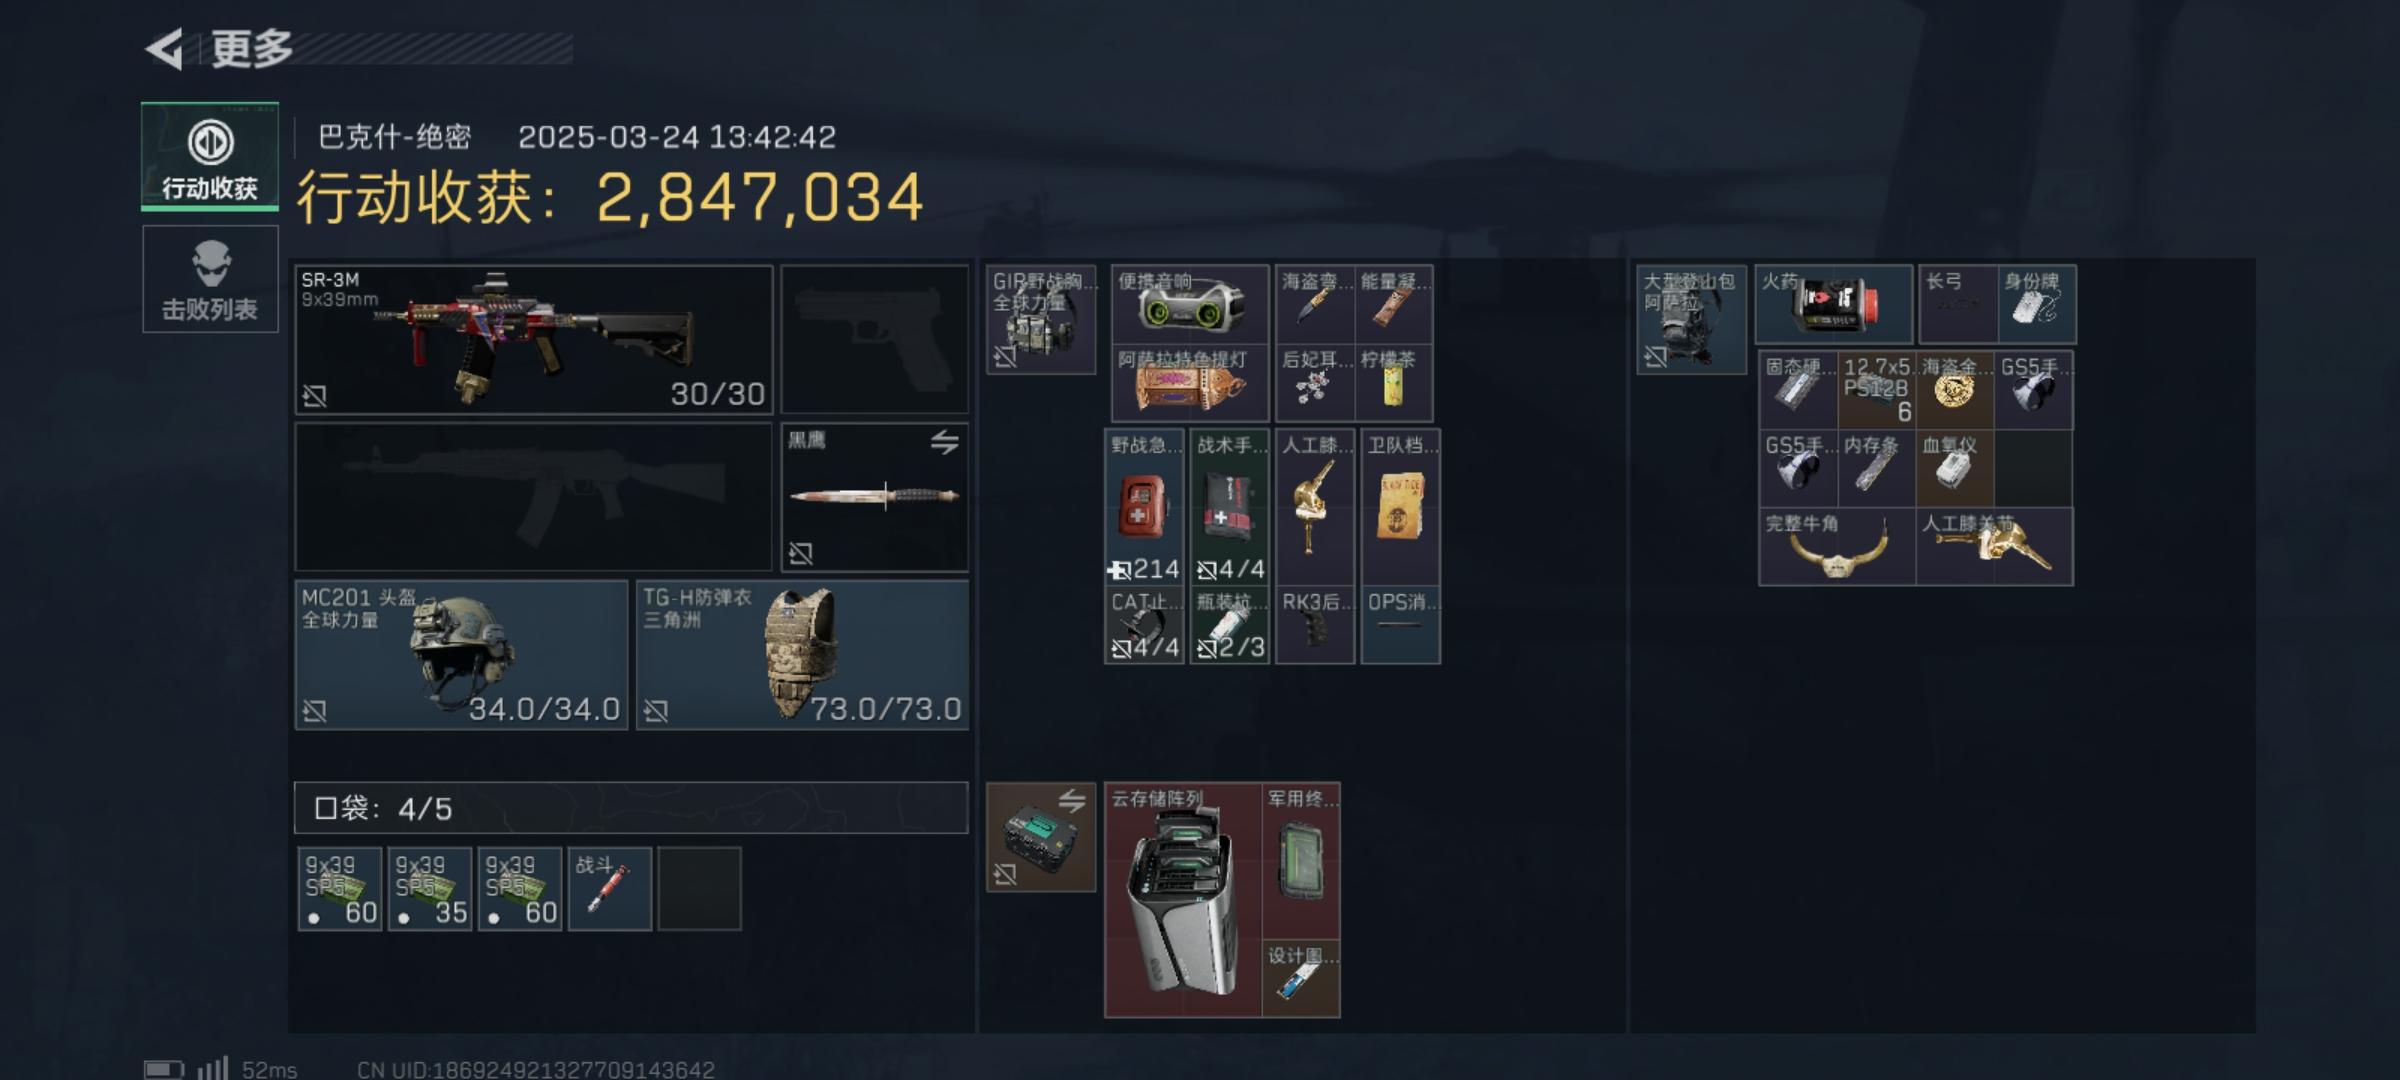2400x1080 pixels.
Task: Select the 野战急救包 medkit showing 214
Action: coord(1144,507)
